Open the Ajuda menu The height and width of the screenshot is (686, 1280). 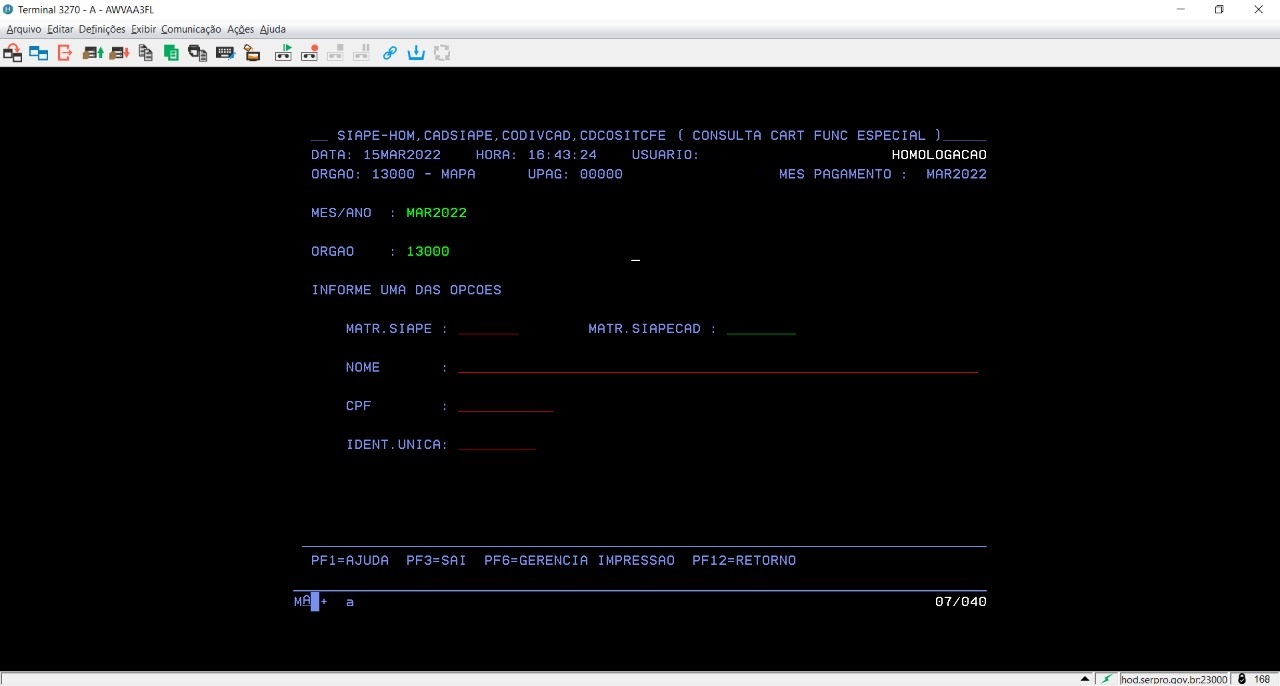(273, 29)
